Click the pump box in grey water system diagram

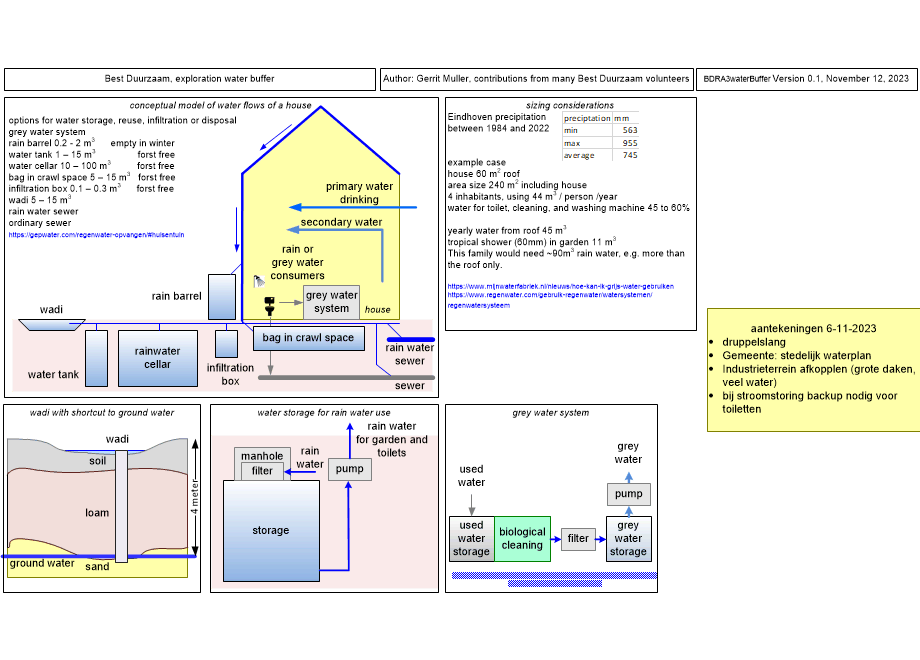tap(628, 494)
